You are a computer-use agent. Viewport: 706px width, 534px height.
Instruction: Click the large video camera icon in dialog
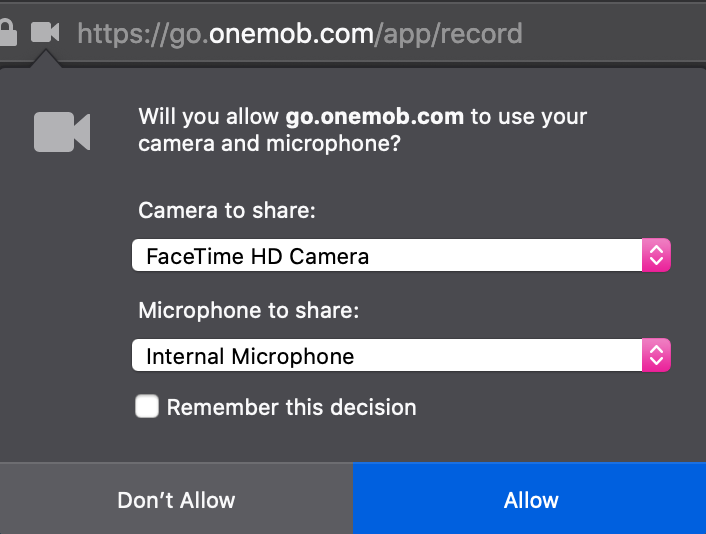click(62, 131)
